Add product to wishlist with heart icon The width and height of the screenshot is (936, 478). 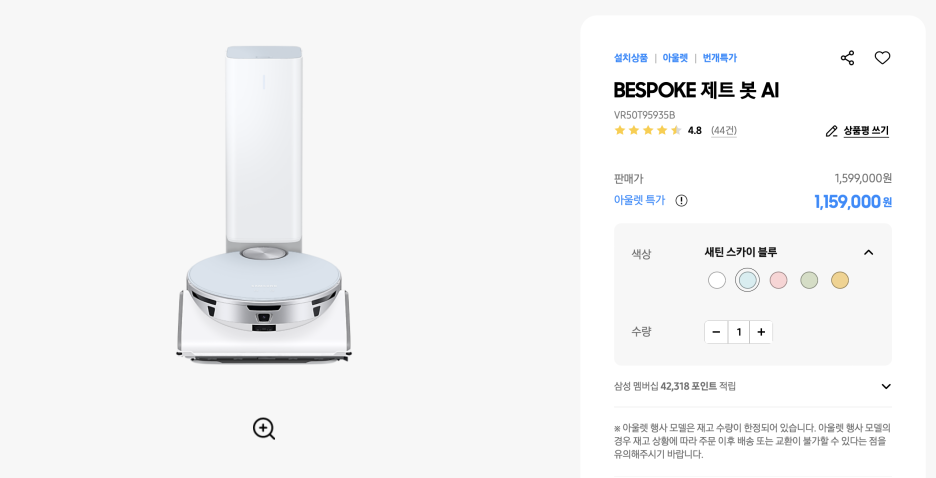click(882, 58)
